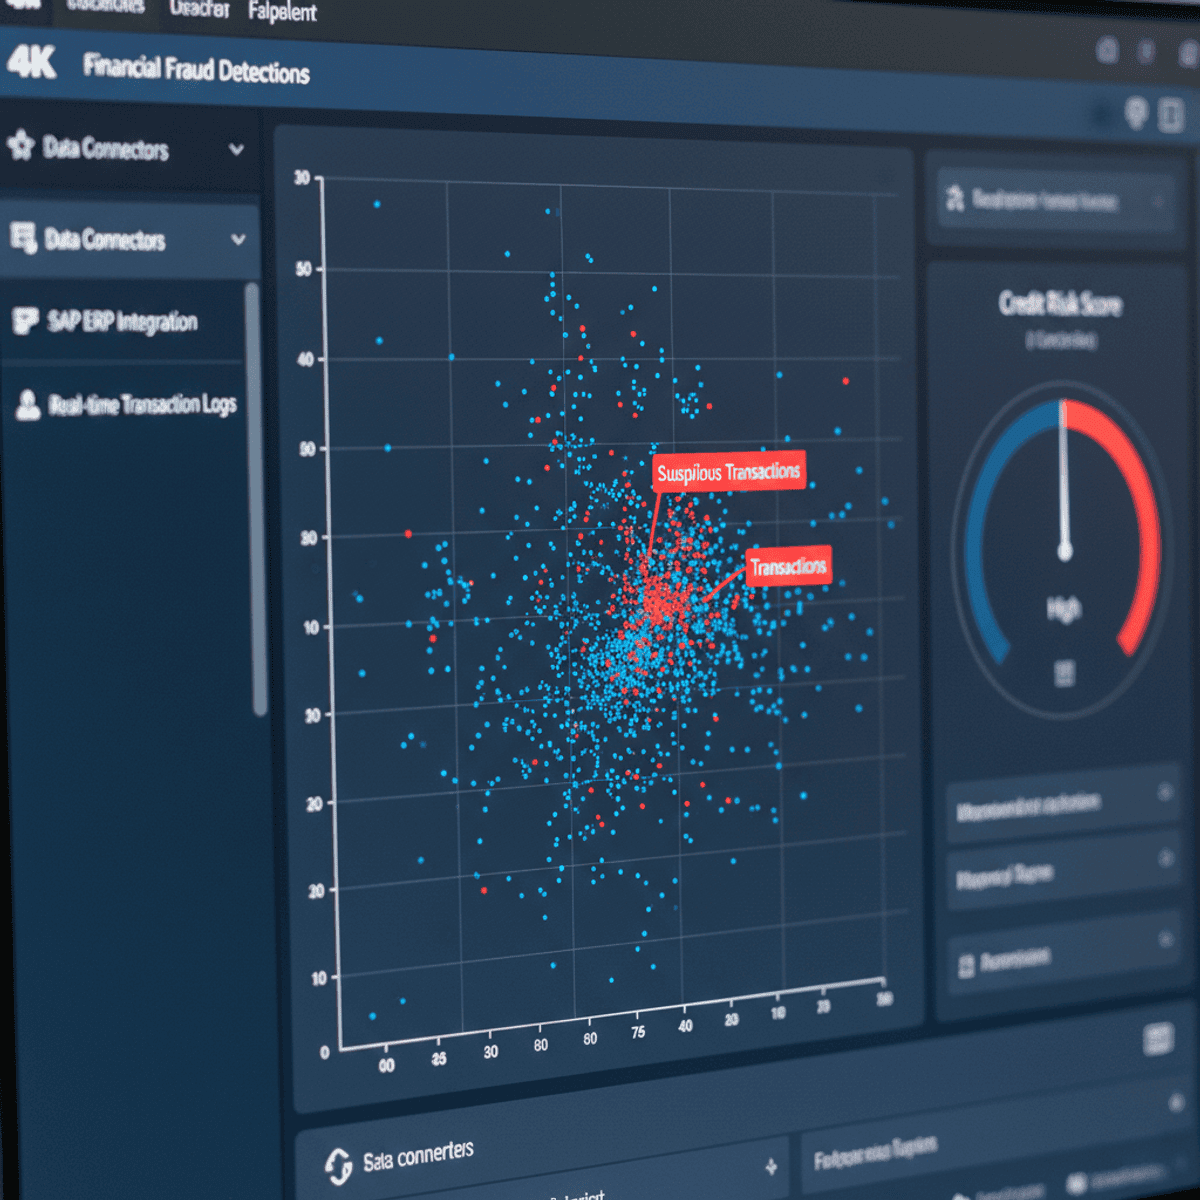Click the SAP ERP Integration icon
This screenshot has height=1200, width=1200.
coord(24,321)
